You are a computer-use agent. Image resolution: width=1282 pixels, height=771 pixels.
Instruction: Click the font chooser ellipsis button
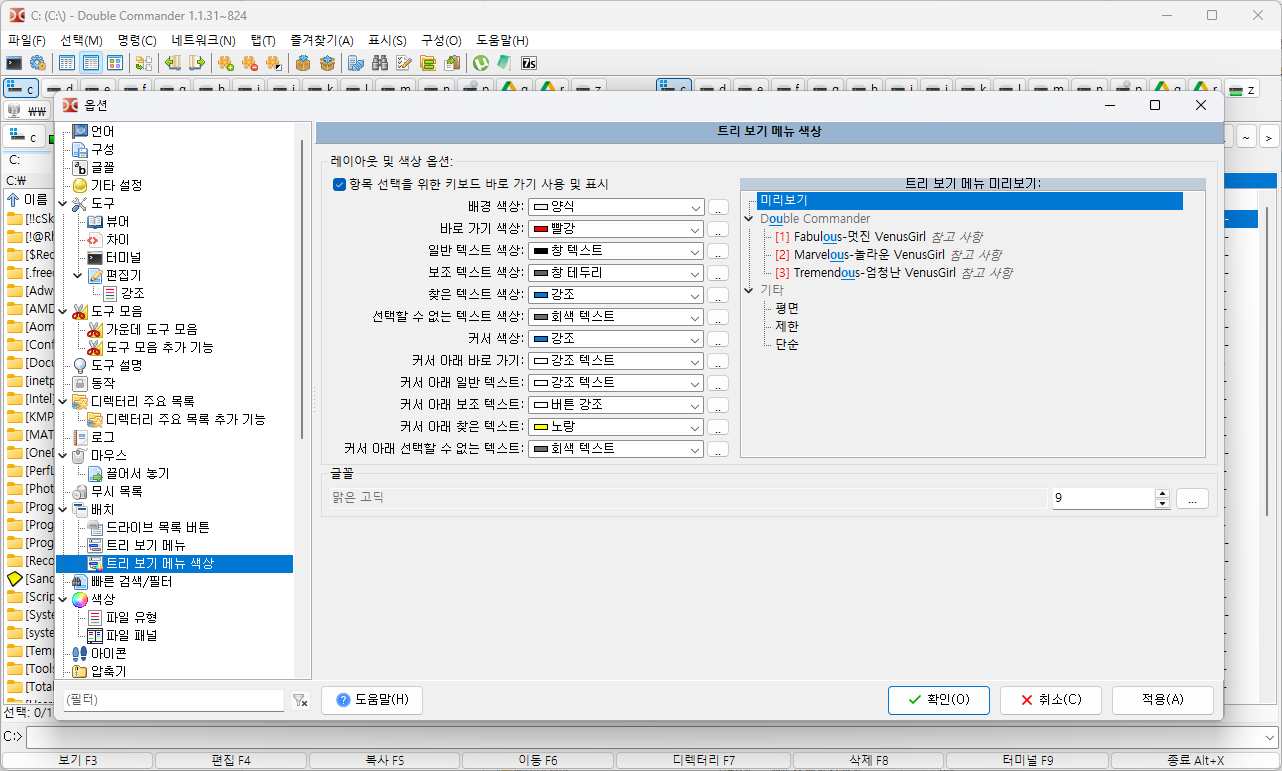1192,498
